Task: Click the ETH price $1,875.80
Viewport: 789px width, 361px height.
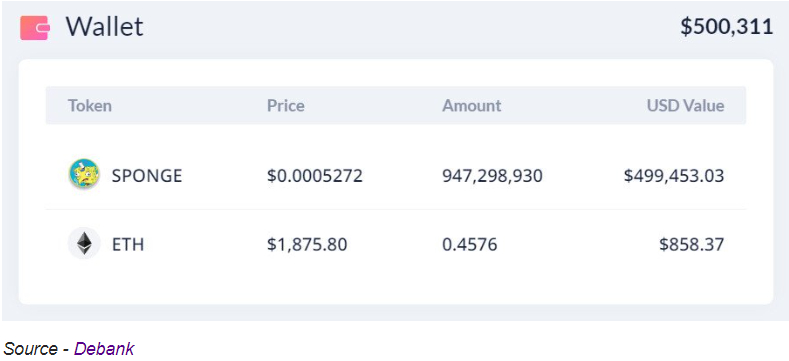Action: [307, 245]
